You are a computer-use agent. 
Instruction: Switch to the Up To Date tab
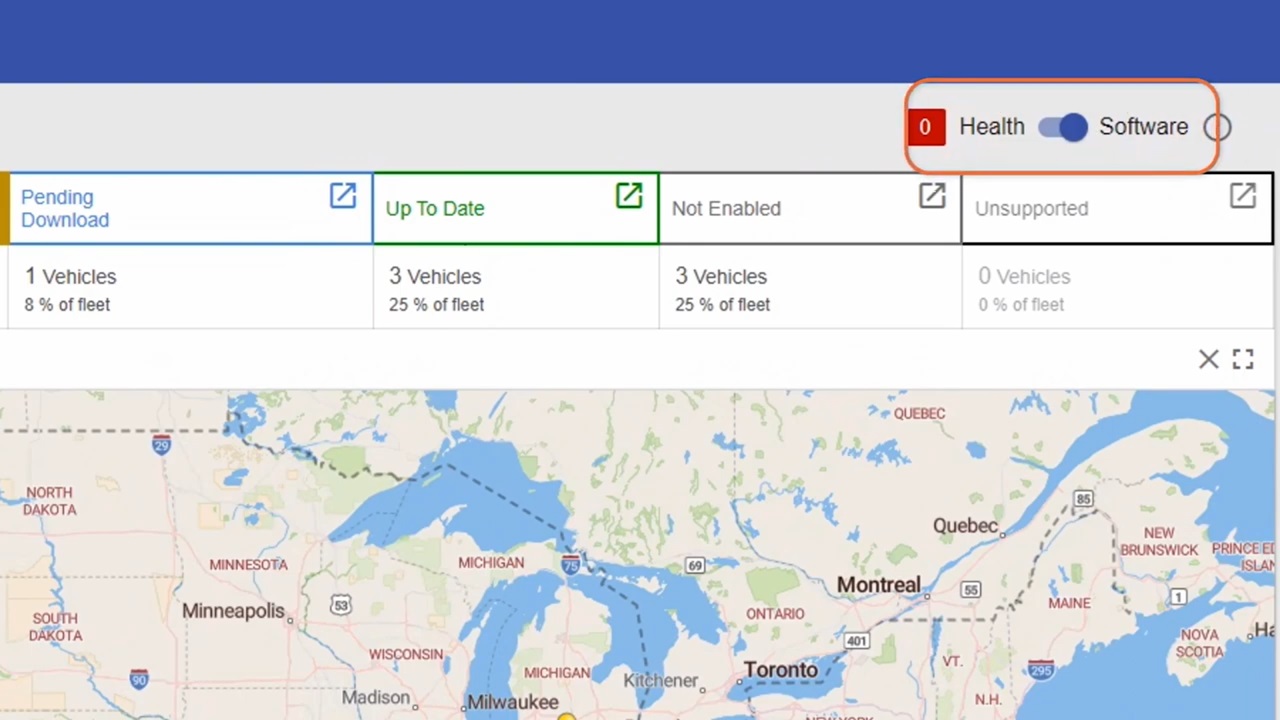(x=435, y=209)
